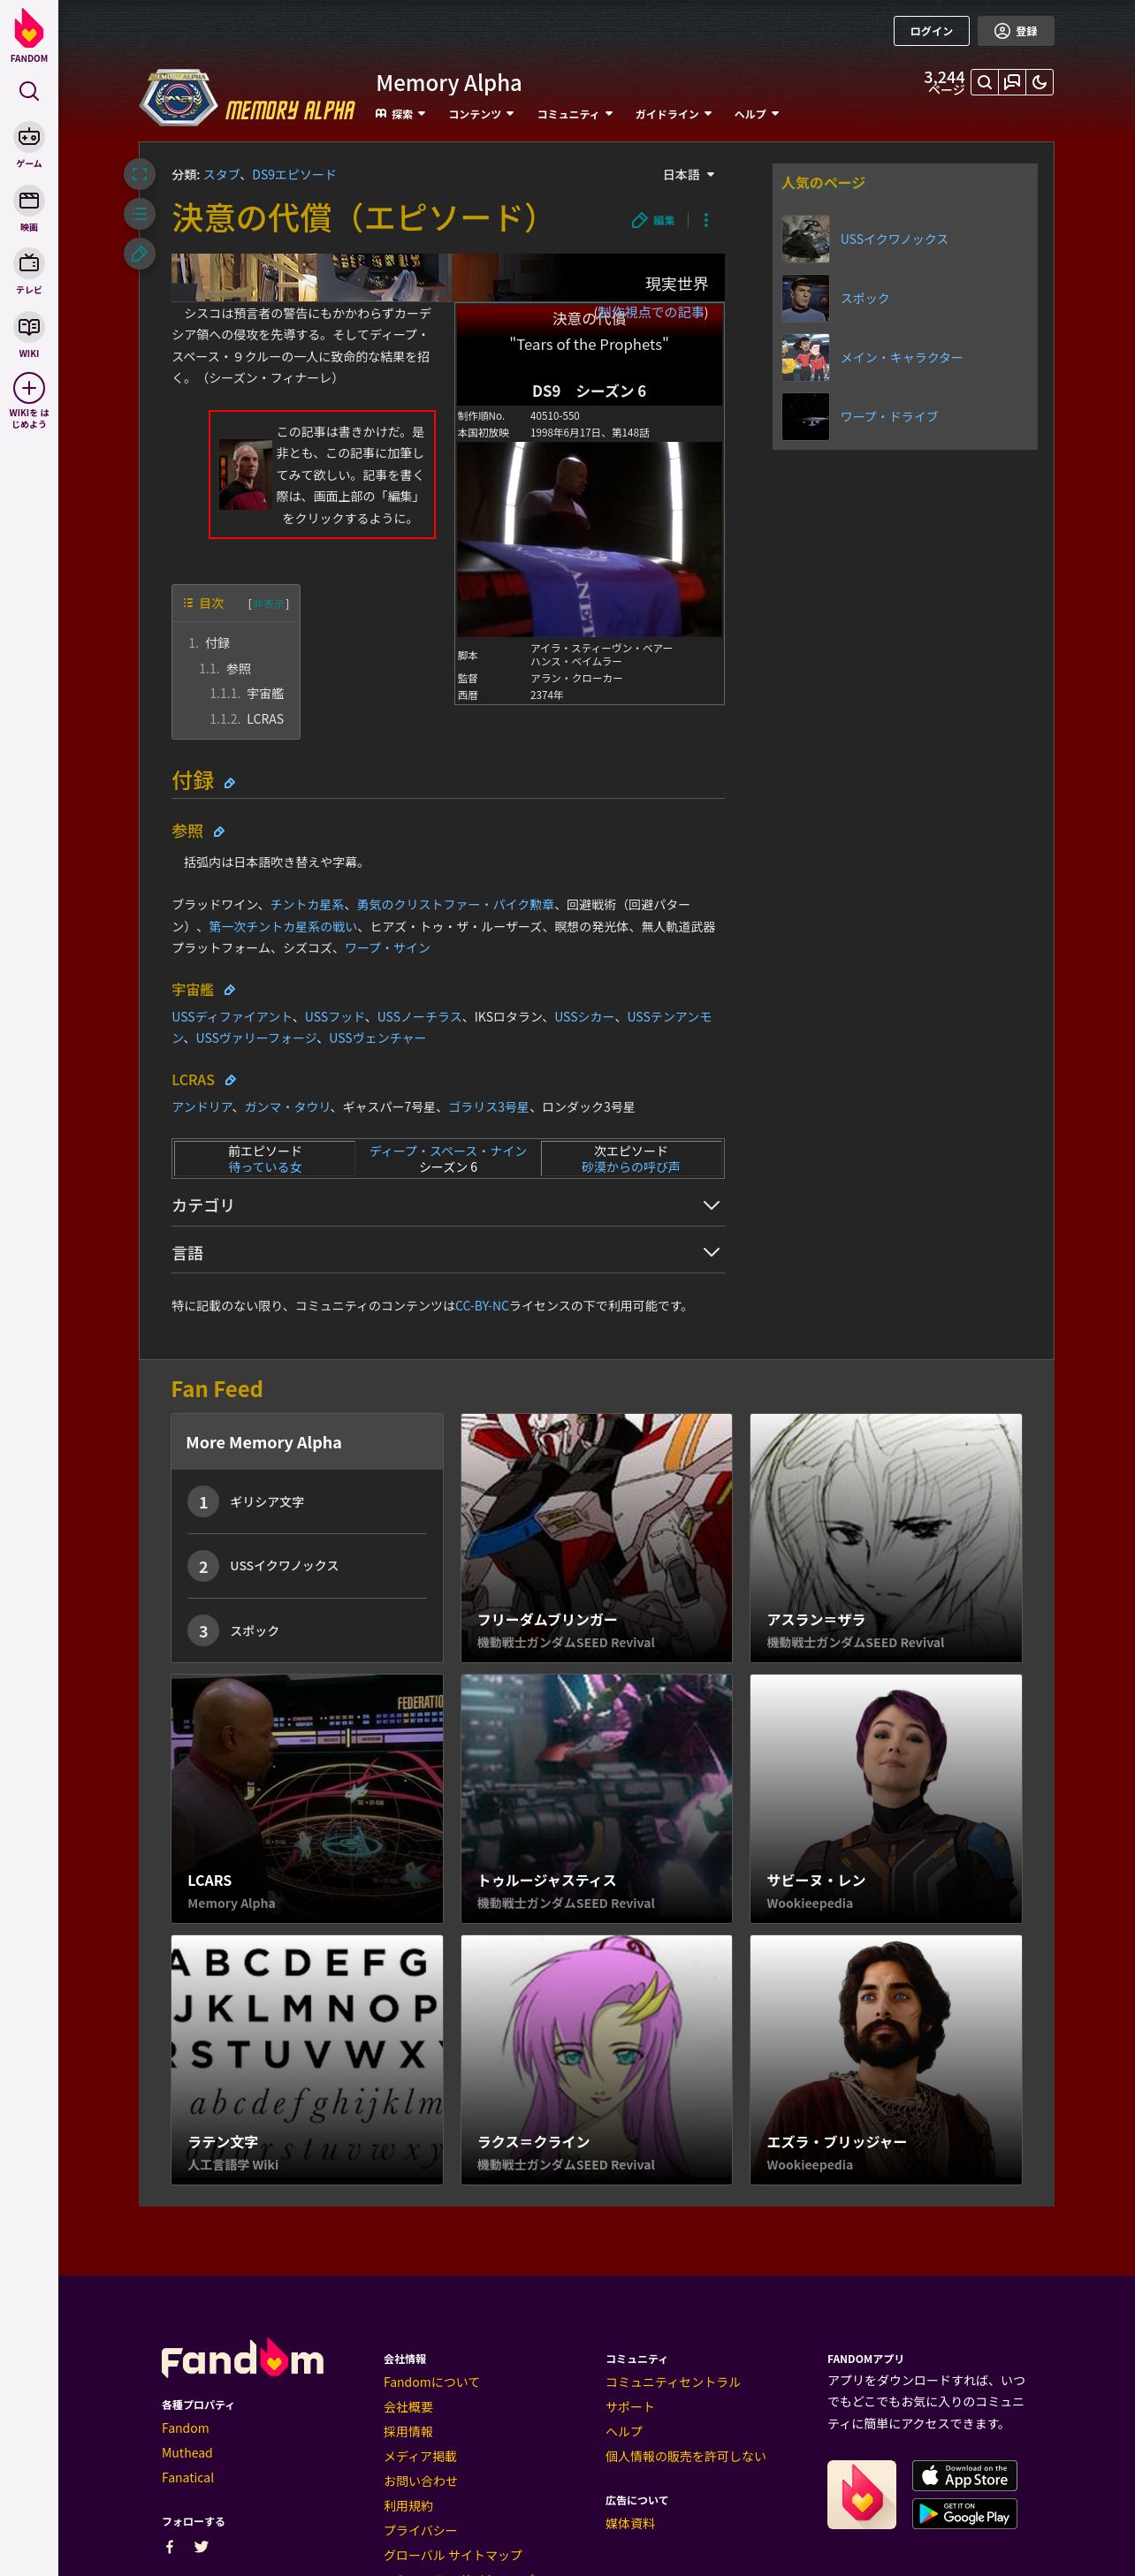Jump to 1.1.1 宇宙艦 in contents
This screenshot has height=2576, width=1135.
[x=247, y=693]
